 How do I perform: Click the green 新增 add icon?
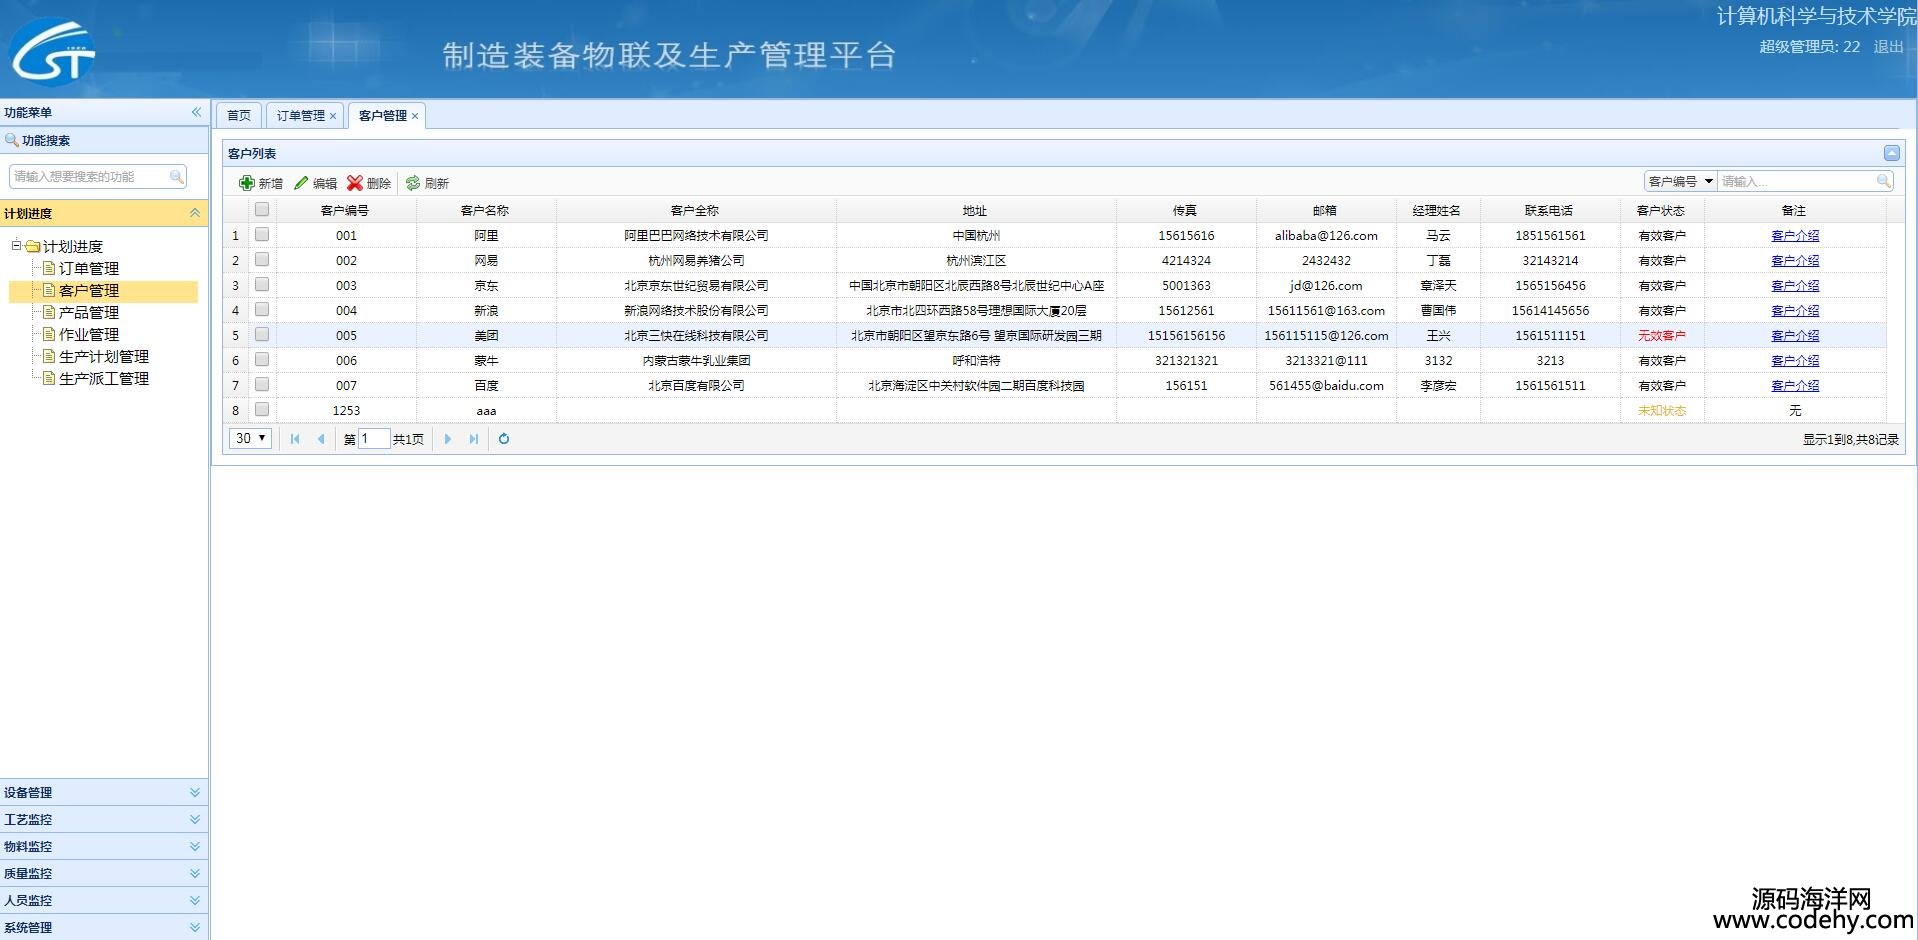(x=246, y=183)
